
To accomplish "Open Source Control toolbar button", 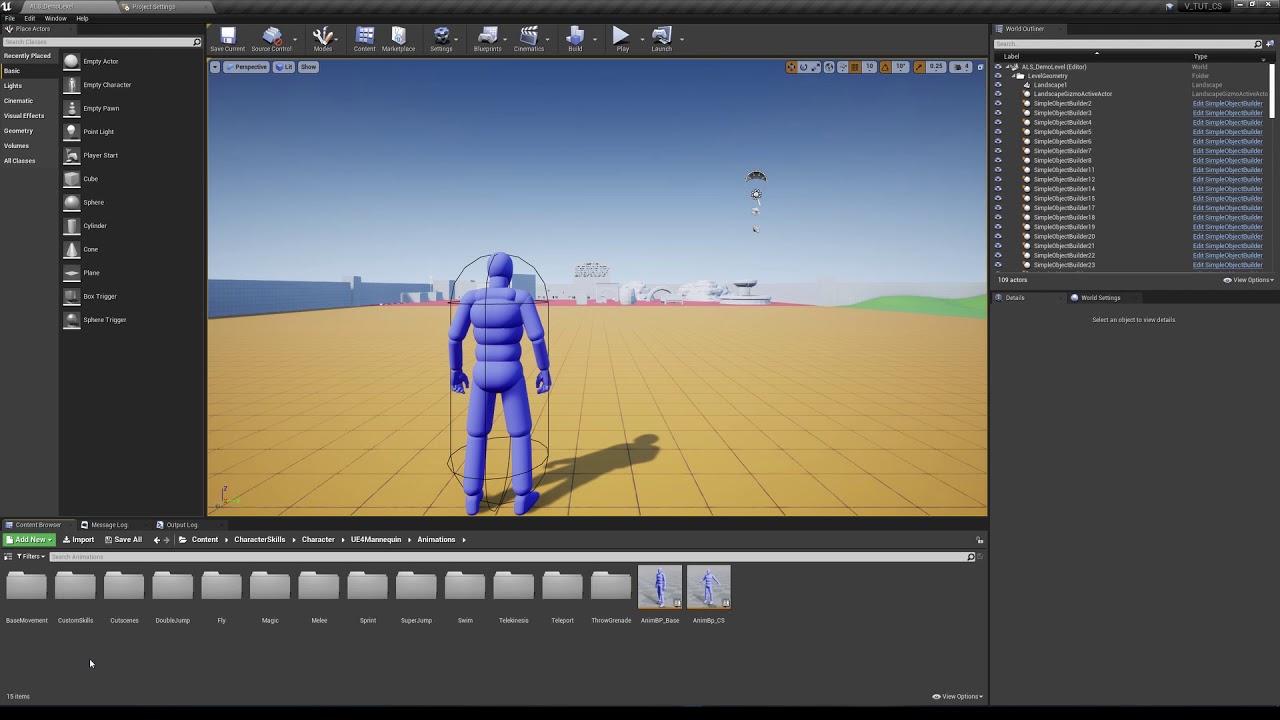I will 271,40.
